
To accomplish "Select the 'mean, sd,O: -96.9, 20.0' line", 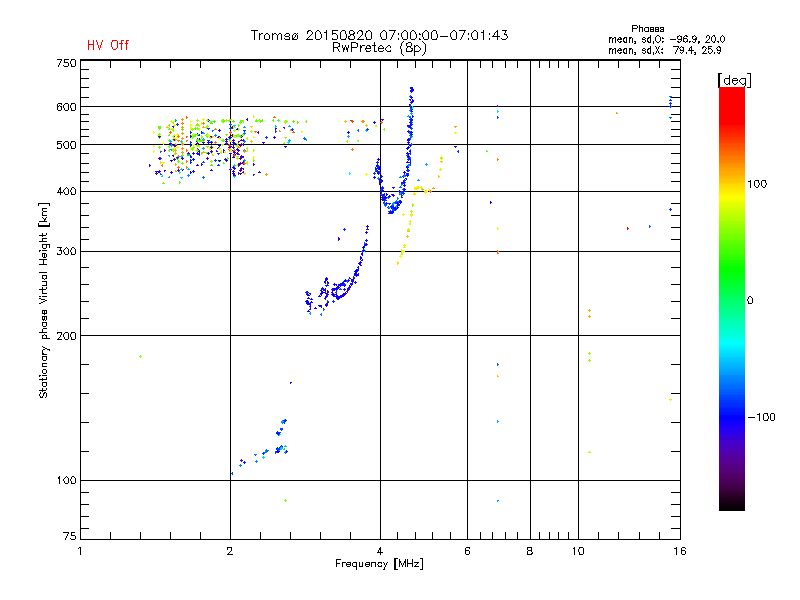I will pos(666,39).
